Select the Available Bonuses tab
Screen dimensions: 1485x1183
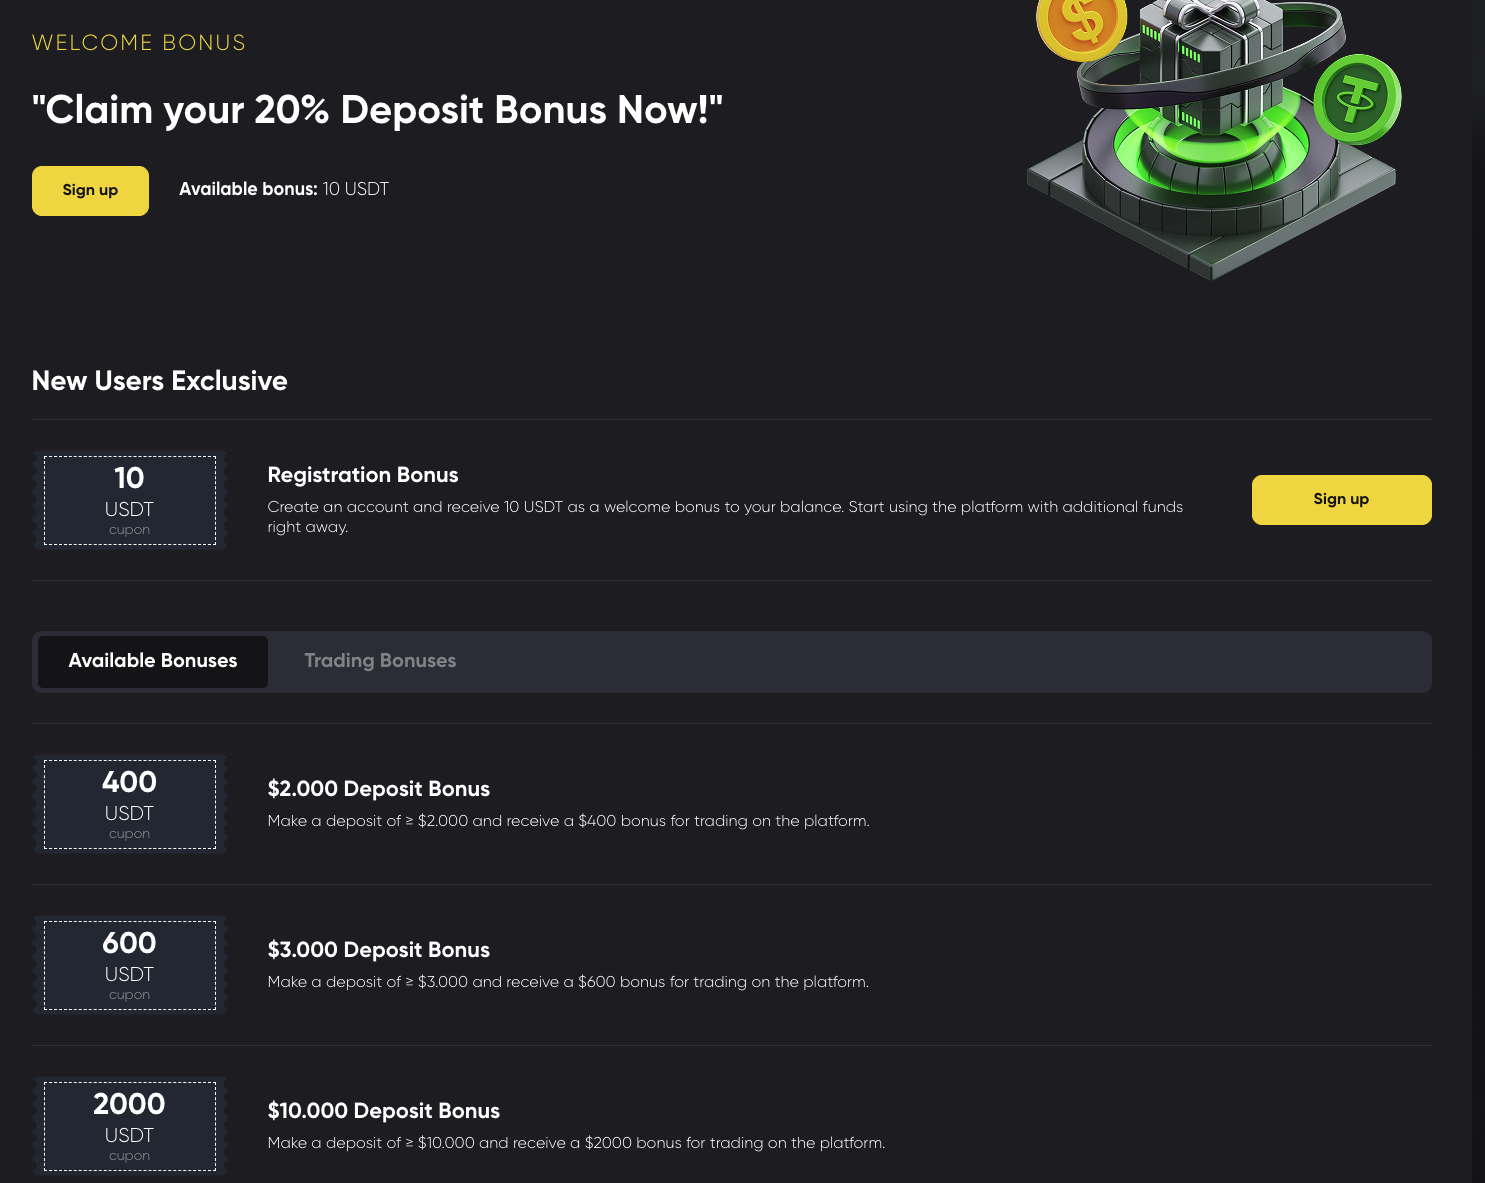[x=153, y=661]
